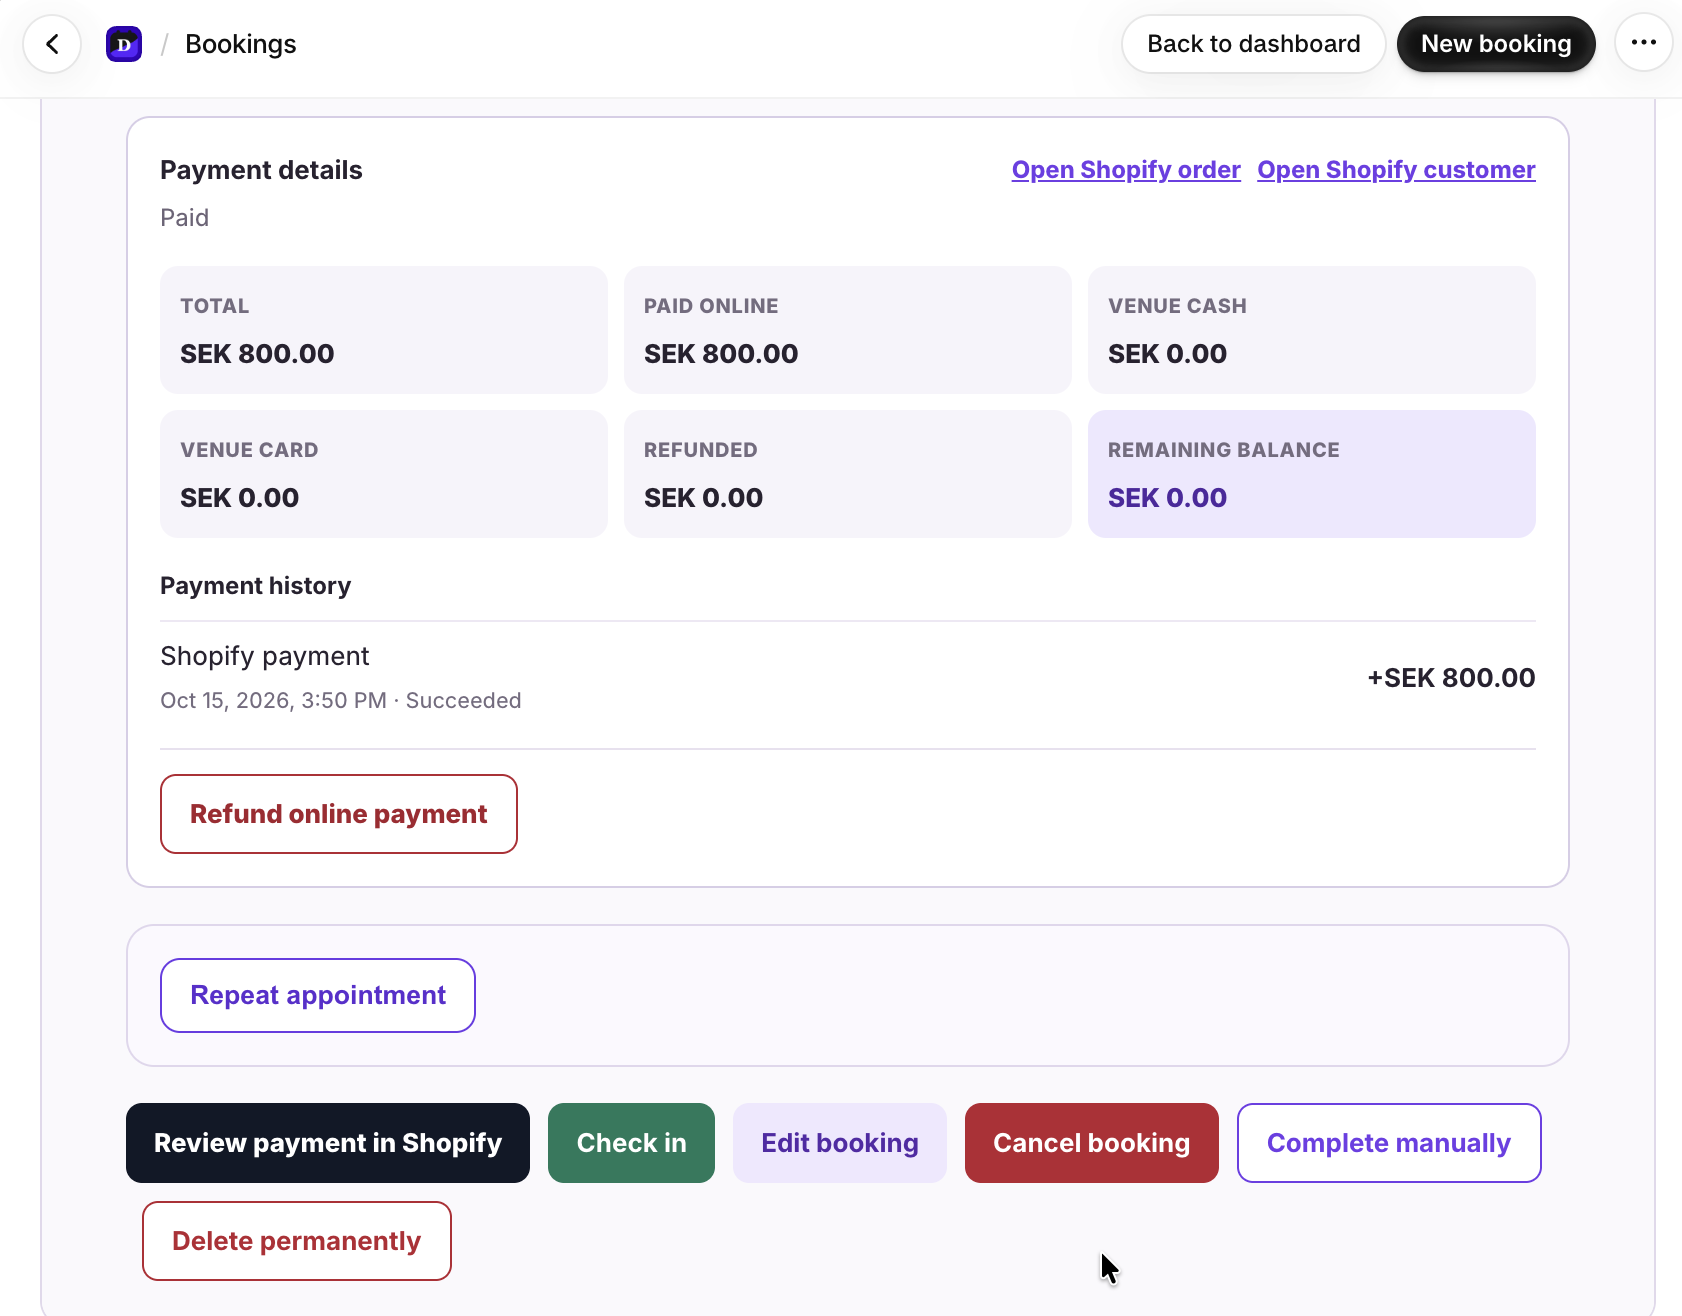Click Edit booking button
This screenshot has width=1682, height=1316.
point(840,1143)
